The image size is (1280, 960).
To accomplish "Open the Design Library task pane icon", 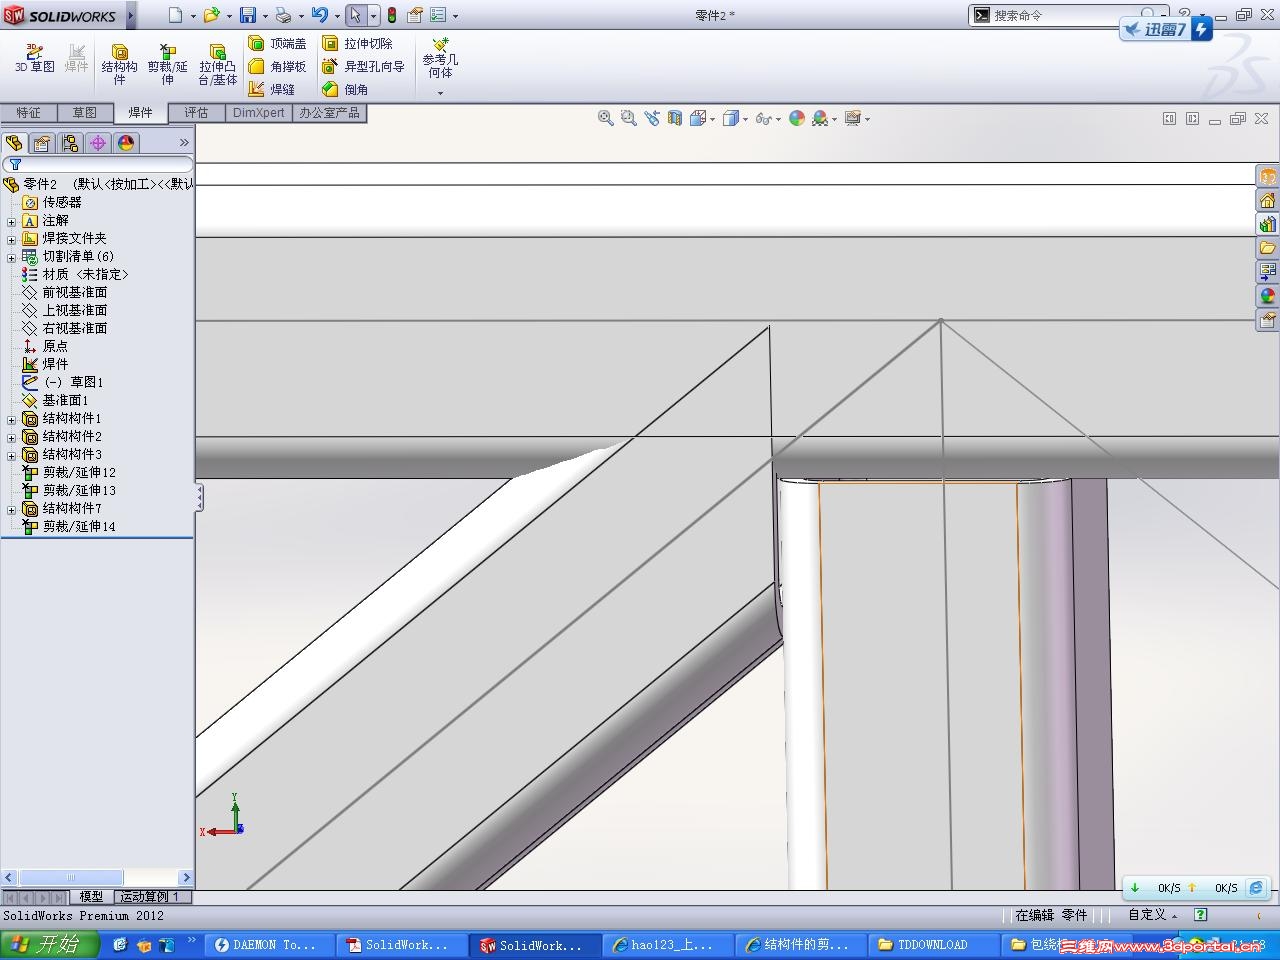I will [1268, 224].
